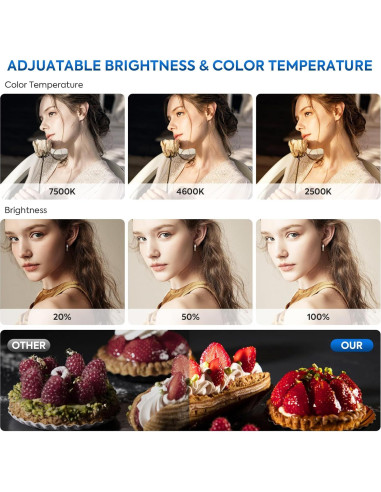Viewport: 381px width, 492px height.
Task: Click the 20% brightness portrait
Action: pyautogui.click(x=62, y=272)
